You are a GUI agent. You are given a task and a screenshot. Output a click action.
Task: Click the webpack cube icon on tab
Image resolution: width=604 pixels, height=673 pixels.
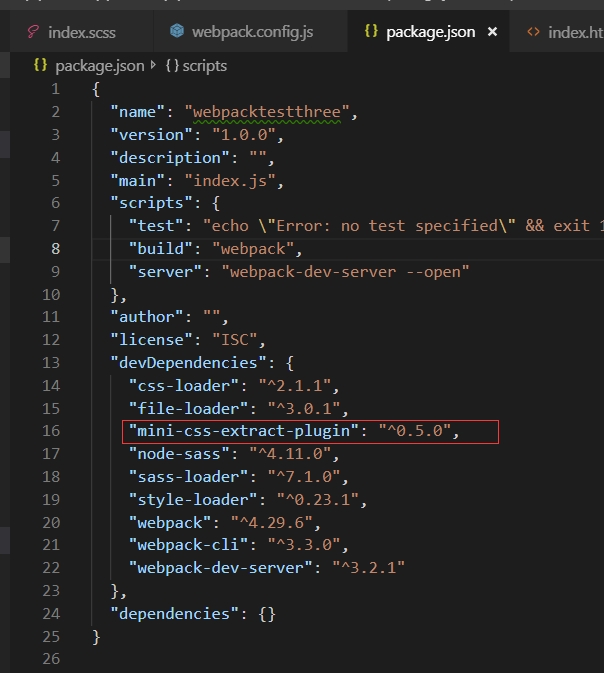(x=177, y=31)
